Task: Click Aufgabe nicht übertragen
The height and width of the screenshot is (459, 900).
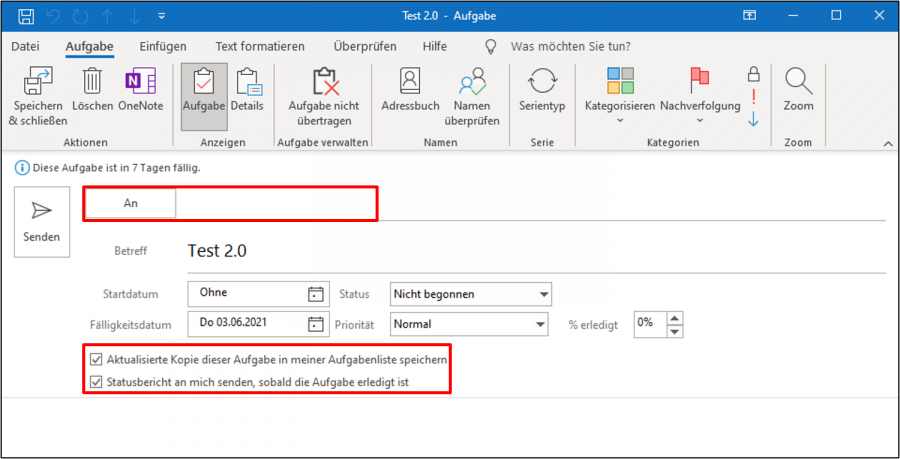Action: pyautogui.click(x=324, y=96)
